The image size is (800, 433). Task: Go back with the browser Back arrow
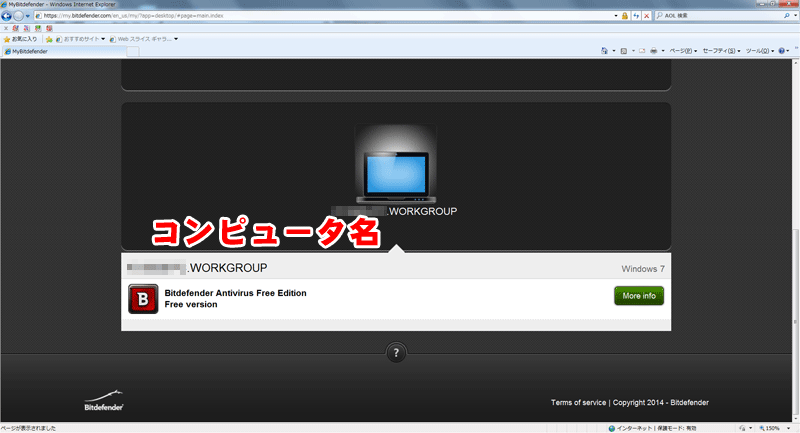6,16
